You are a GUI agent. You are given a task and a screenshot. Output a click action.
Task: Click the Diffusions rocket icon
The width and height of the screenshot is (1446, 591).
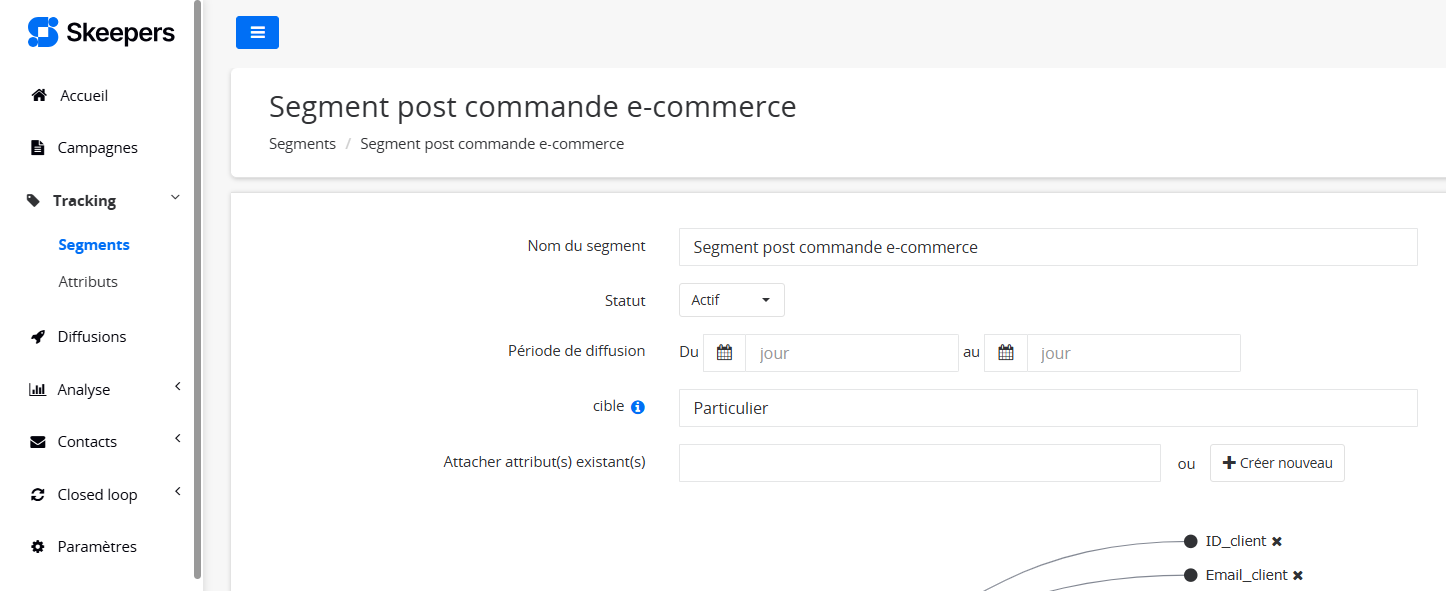click(x=38, y=337)
